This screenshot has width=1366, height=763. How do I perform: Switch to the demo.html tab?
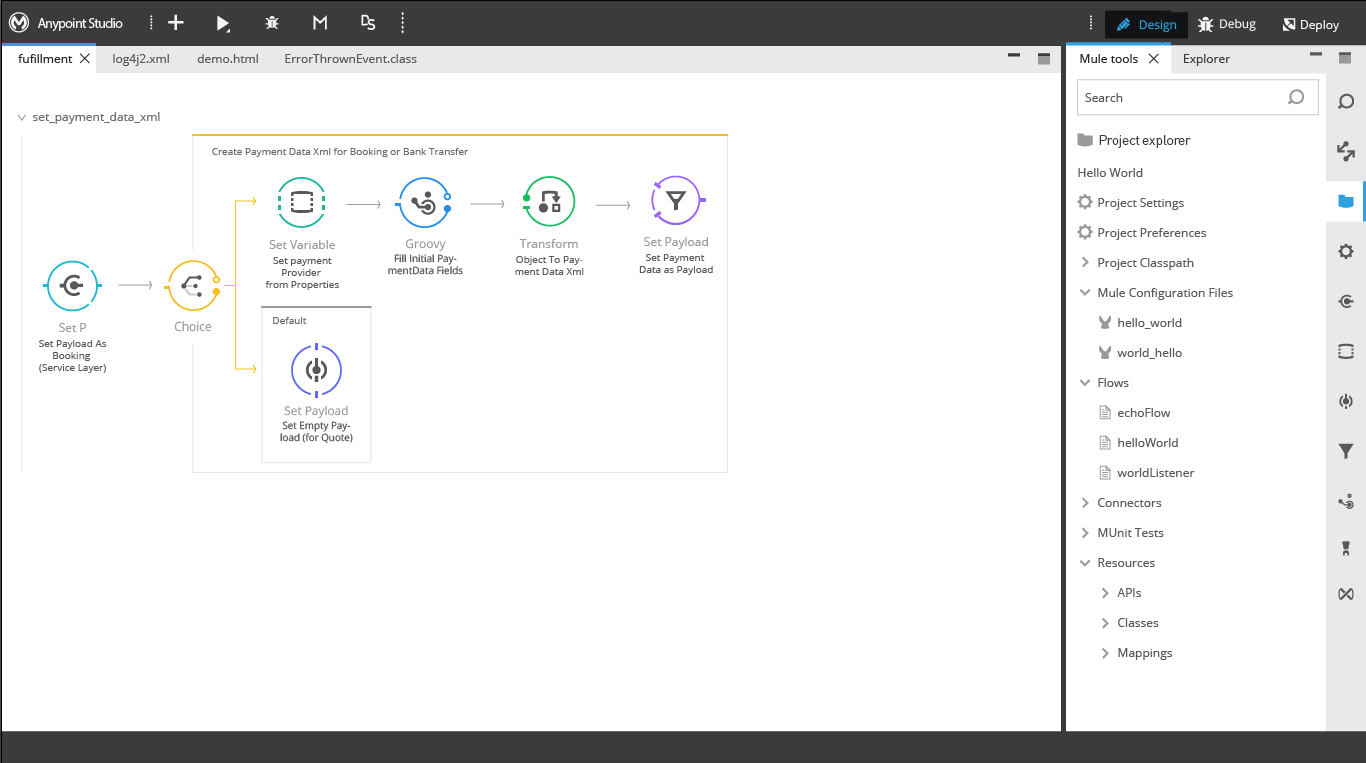point(228,59)
